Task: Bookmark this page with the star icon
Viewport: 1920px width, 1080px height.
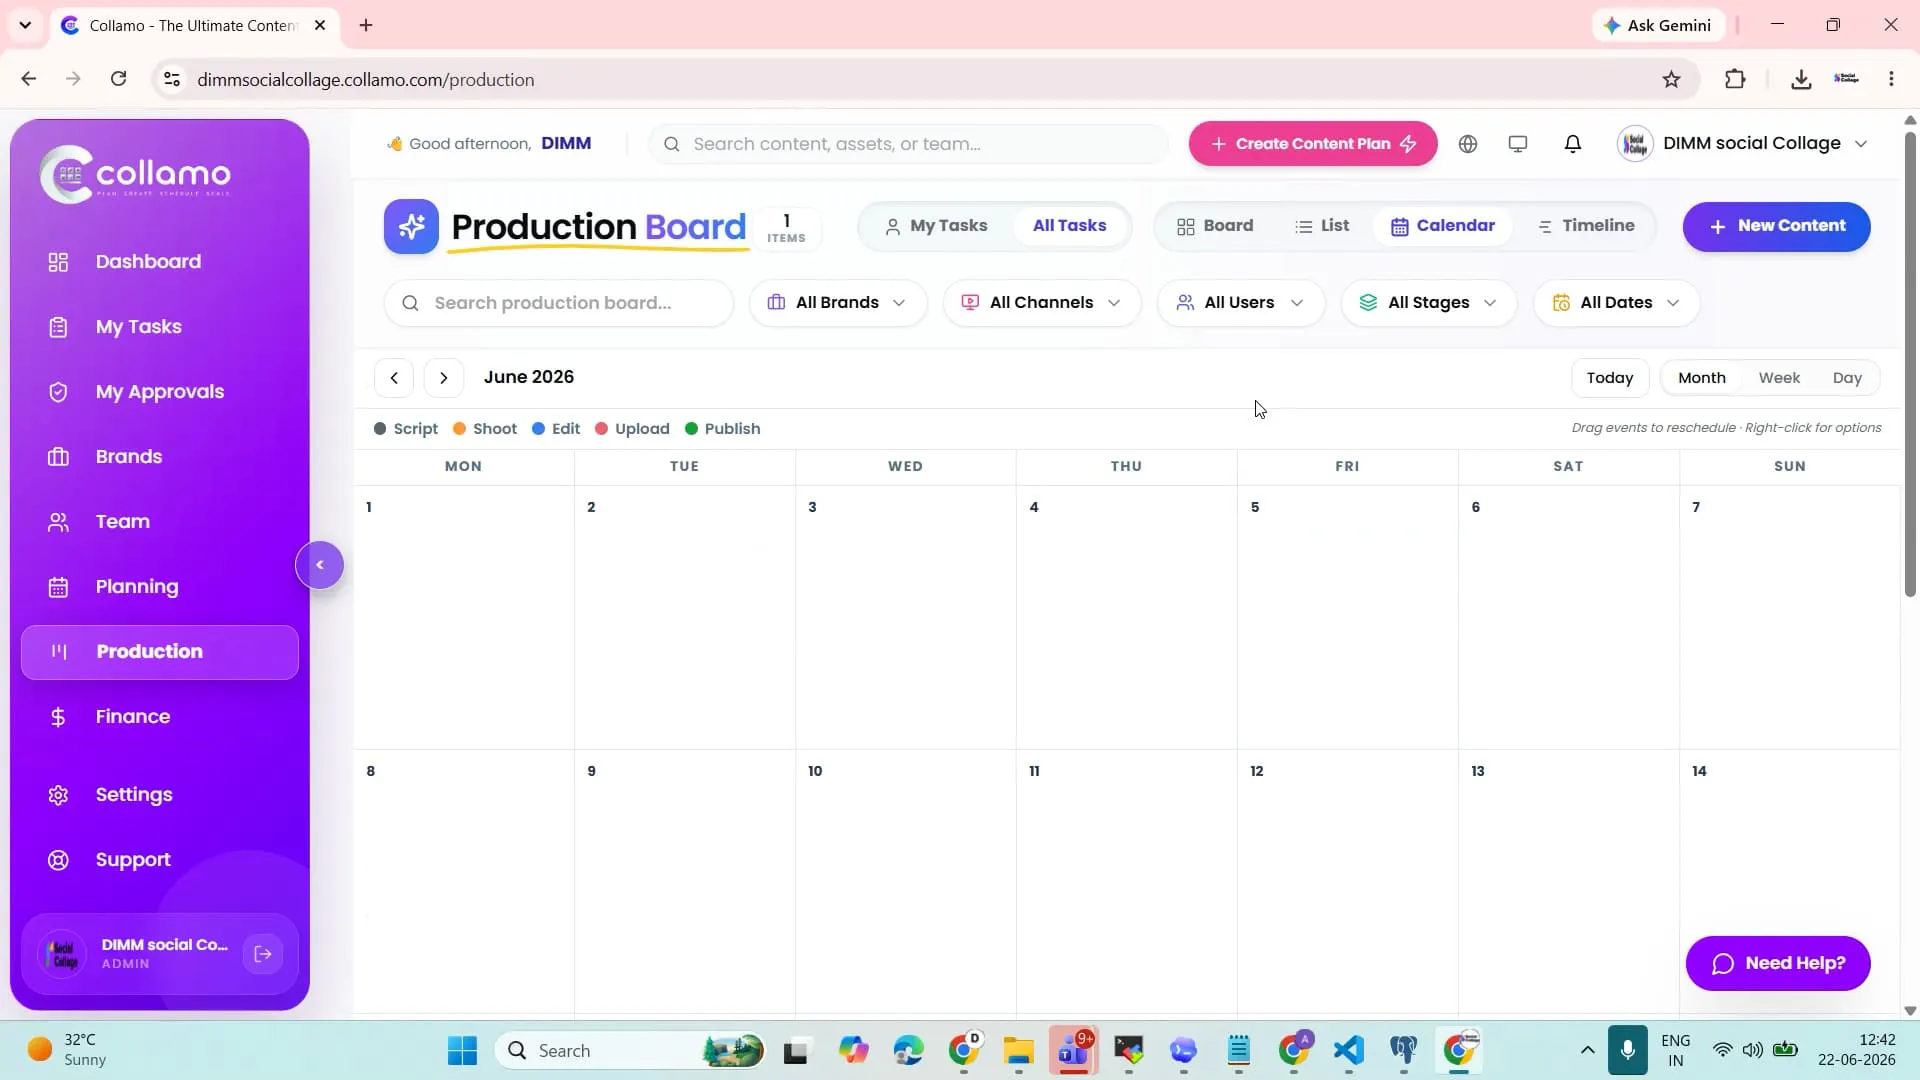Action: 1671,80
